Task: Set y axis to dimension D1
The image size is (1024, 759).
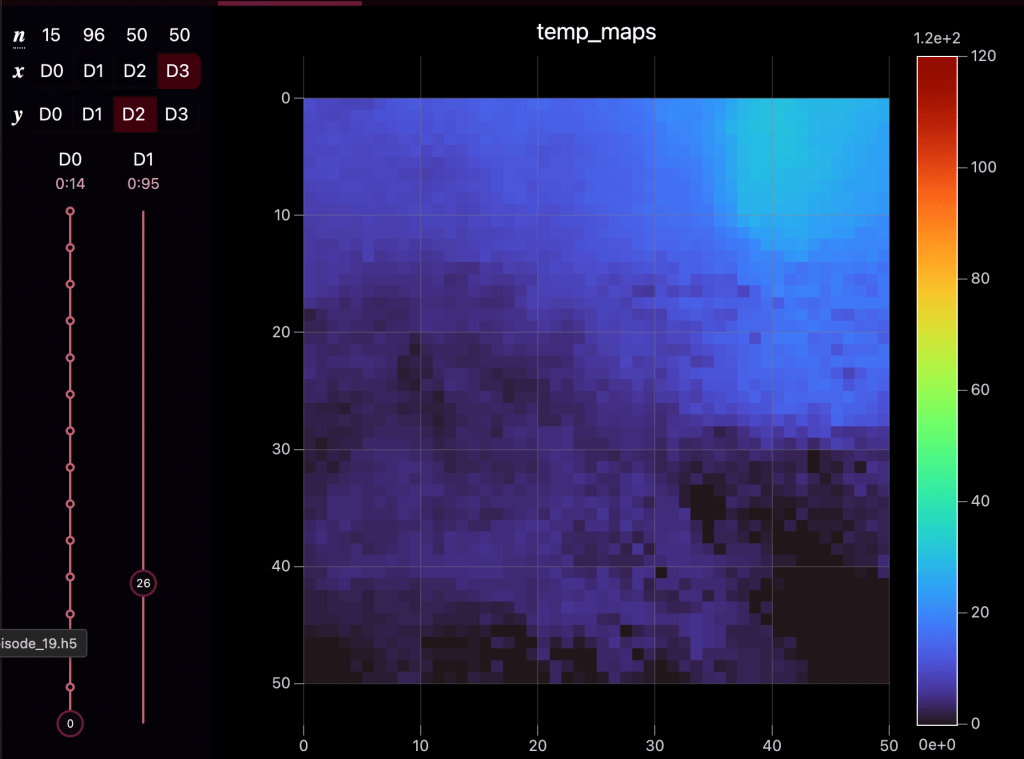Action: coord(93,115)
